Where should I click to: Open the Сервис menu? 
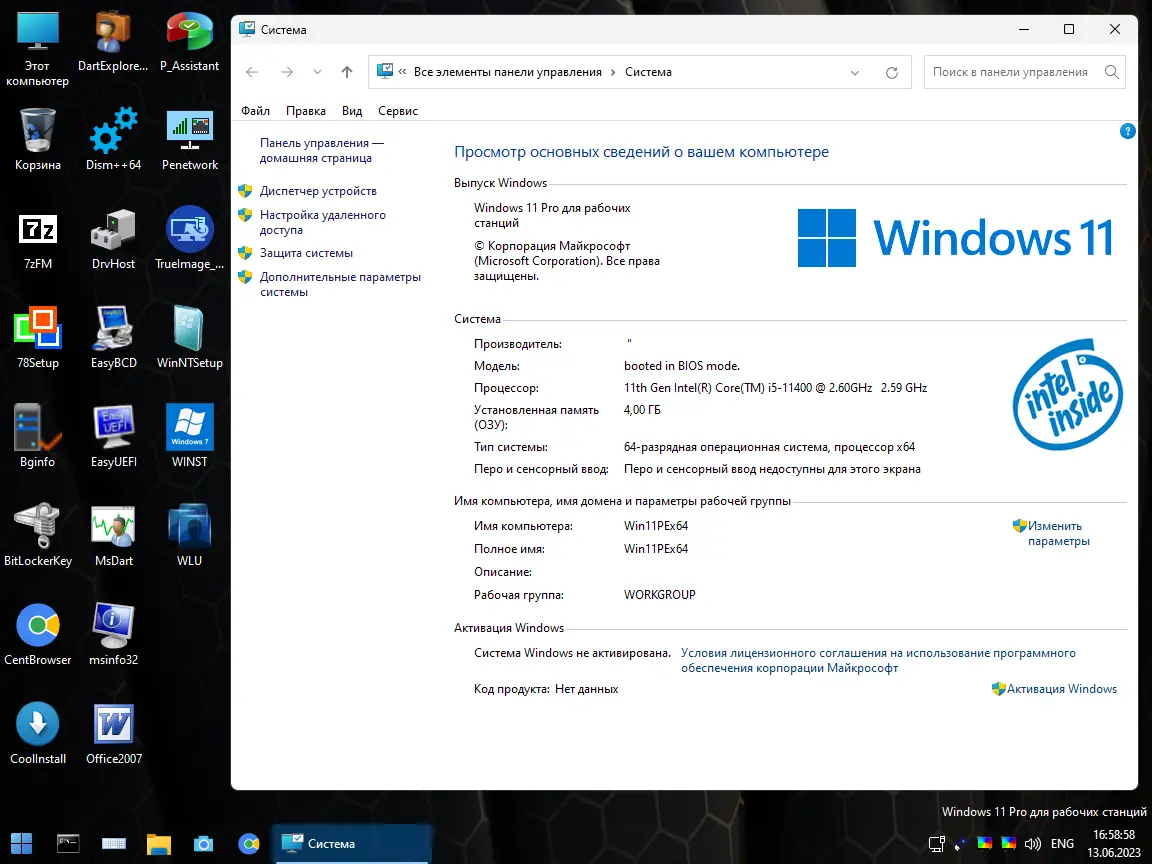[397, 111]
